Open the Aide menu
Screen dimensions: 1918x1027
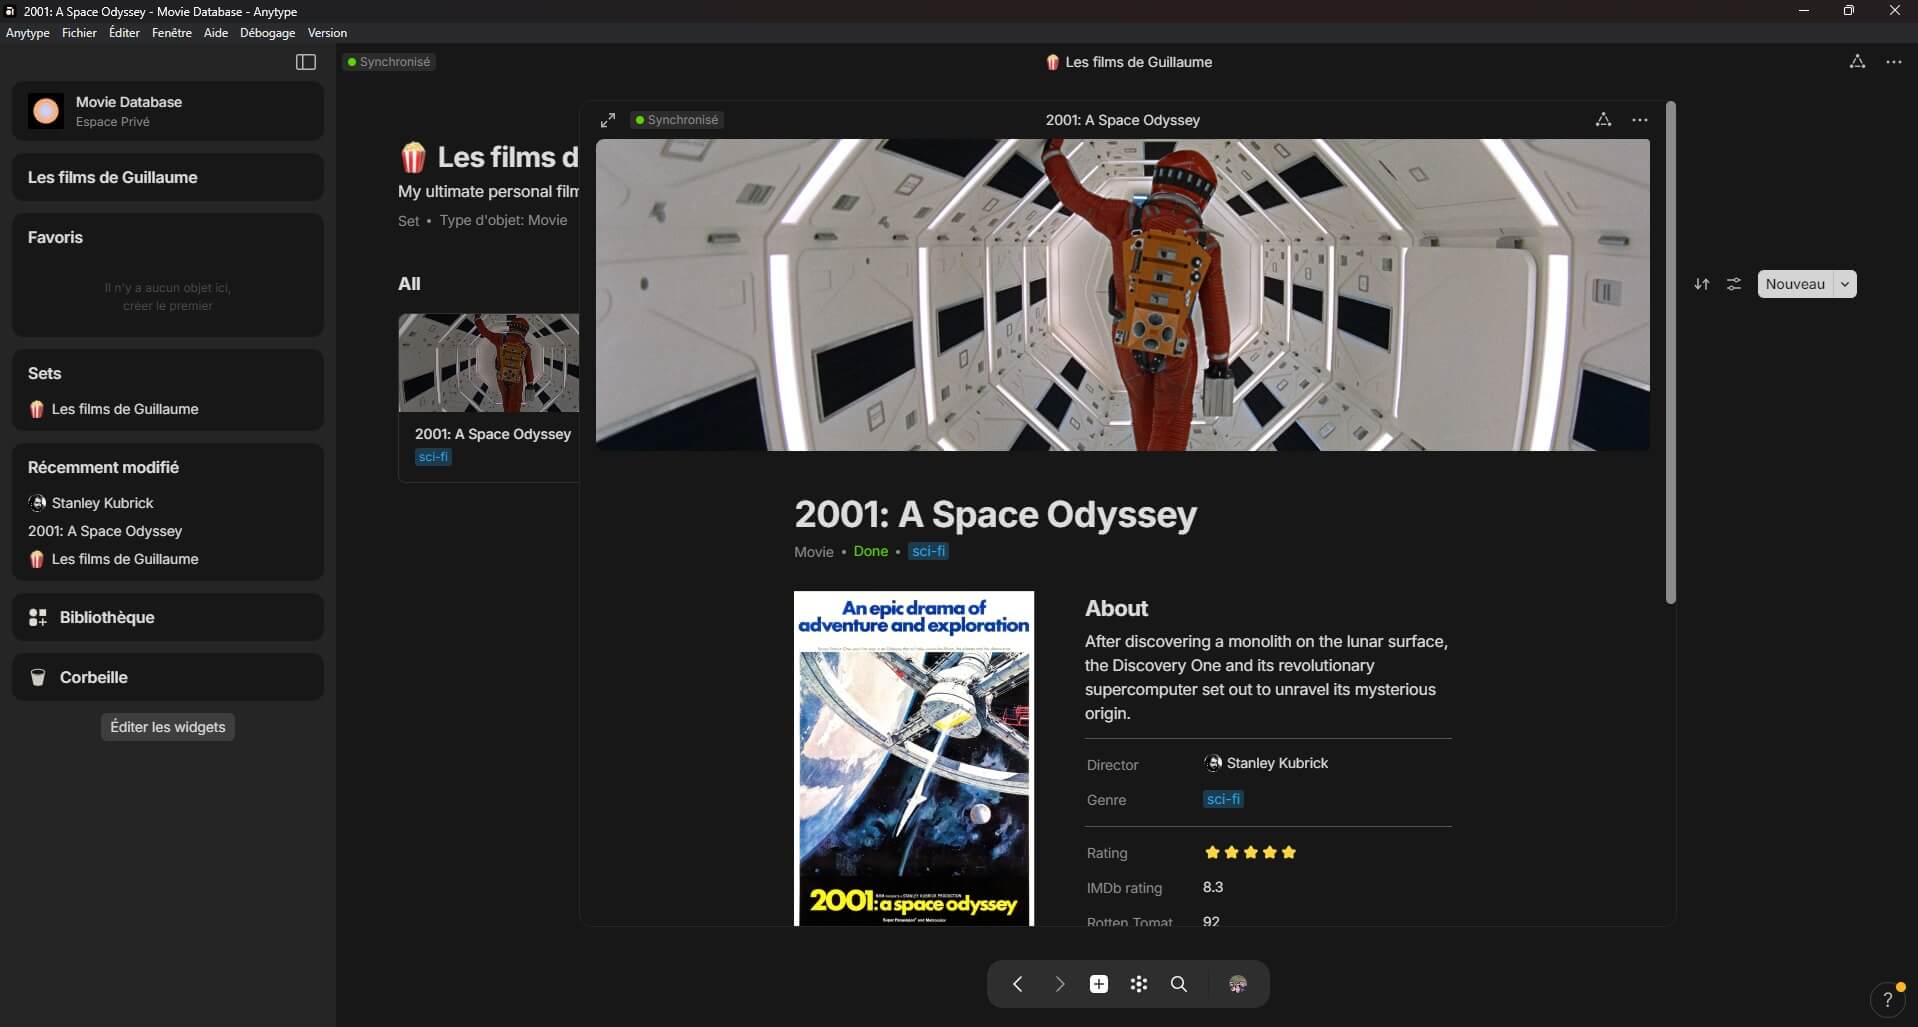[216, 33]
